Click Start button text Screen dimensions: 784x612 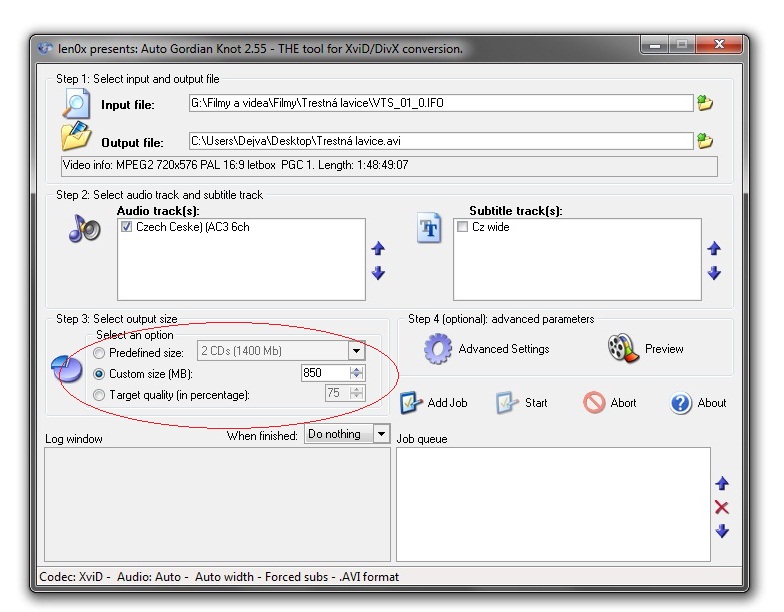(x=536, y=403)
